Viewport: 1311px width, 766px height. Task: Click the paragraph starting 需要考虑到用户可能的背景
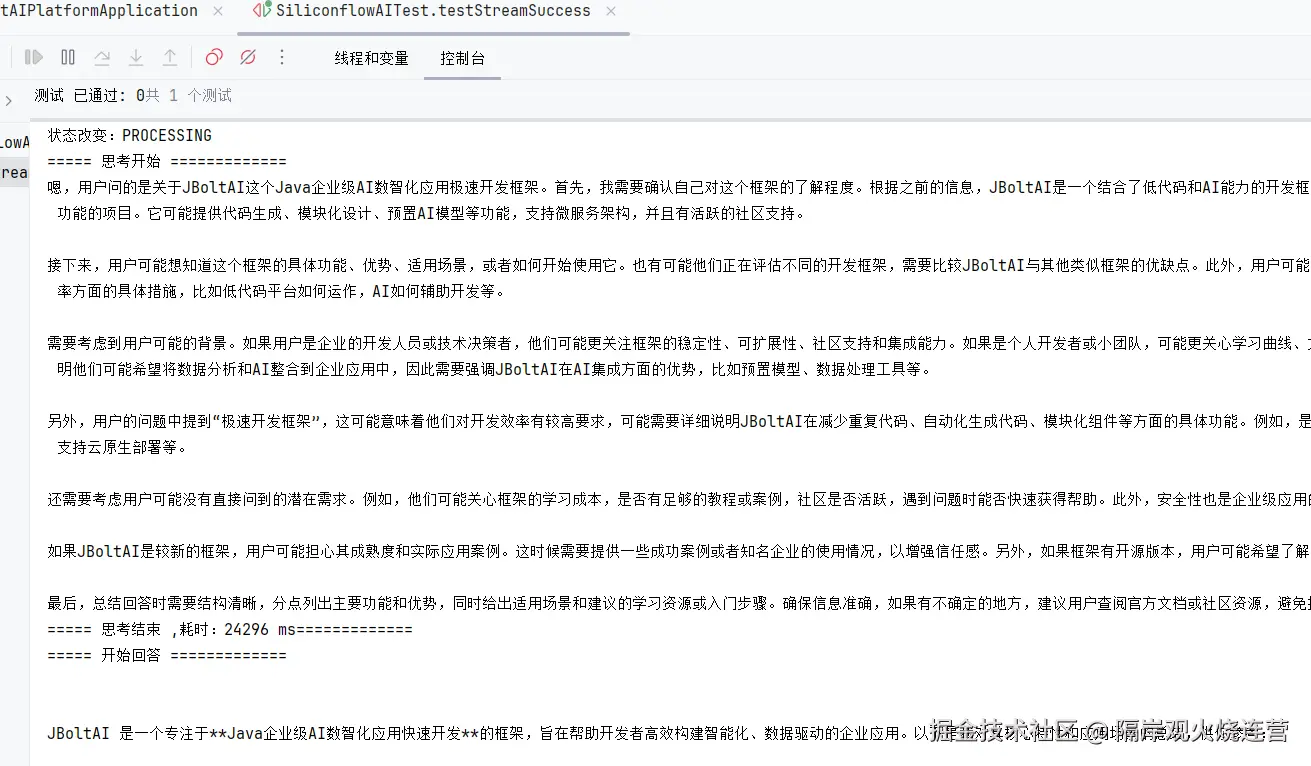tap(679, 356)
